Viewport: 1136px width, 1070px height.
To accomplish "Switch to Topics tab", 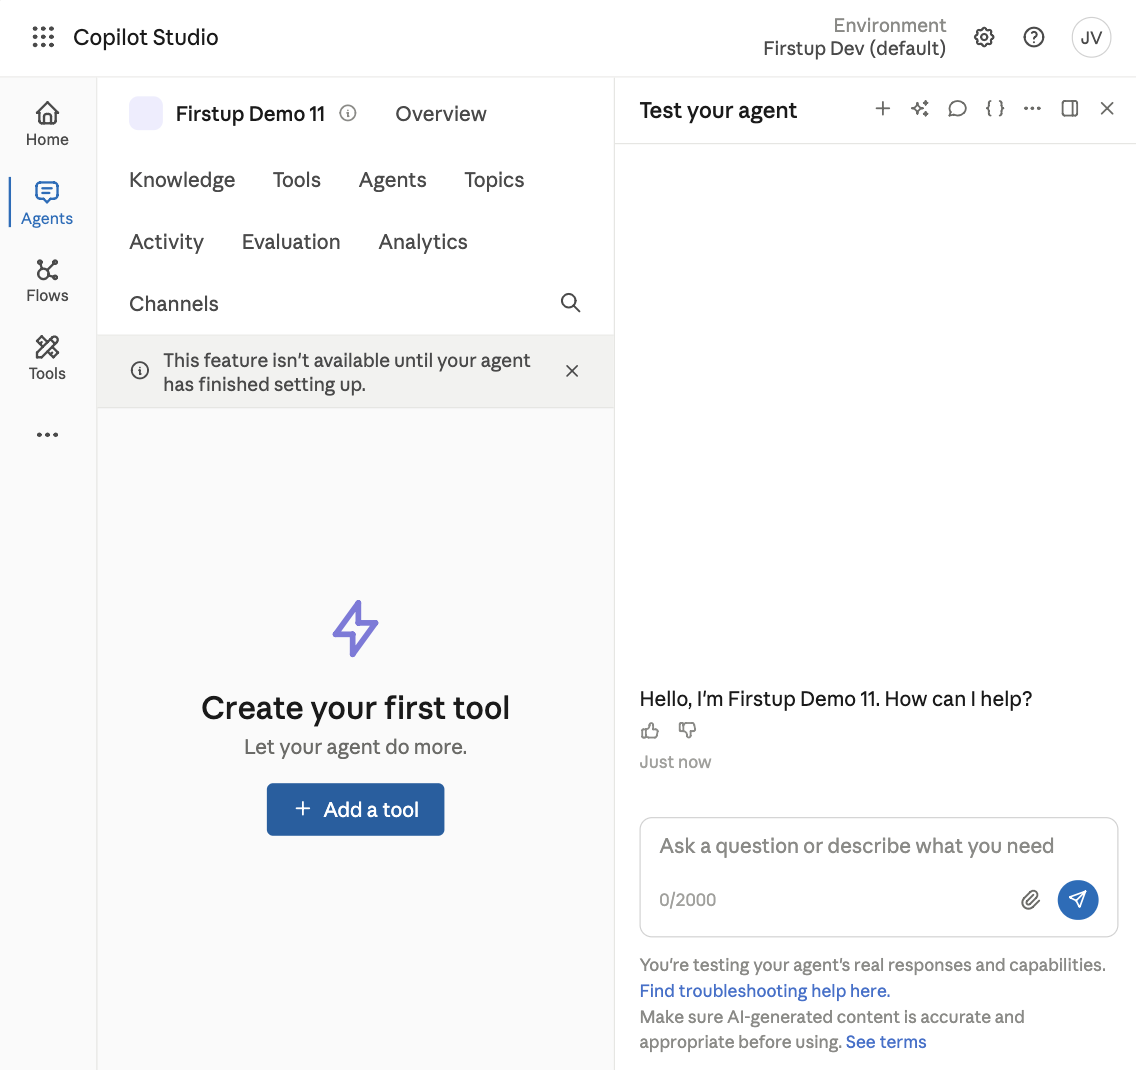I will pyautogui.click(x=494, y=180).
